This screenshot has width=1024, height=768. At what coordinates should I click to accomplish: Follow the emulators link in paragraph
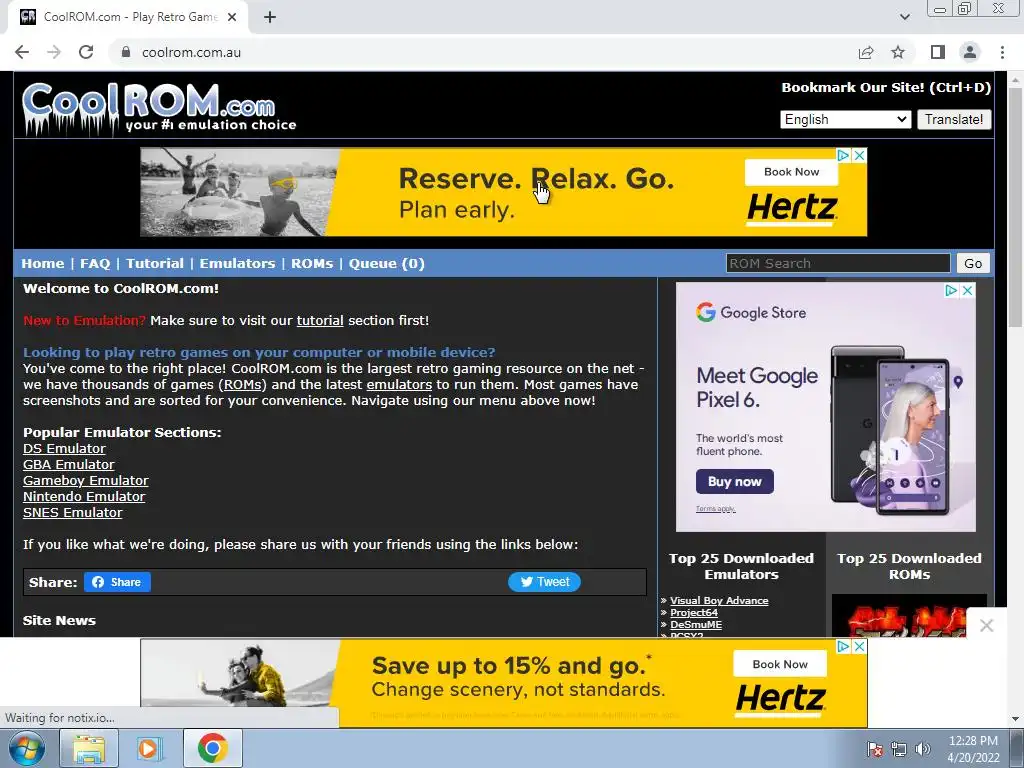coord(399,385)
